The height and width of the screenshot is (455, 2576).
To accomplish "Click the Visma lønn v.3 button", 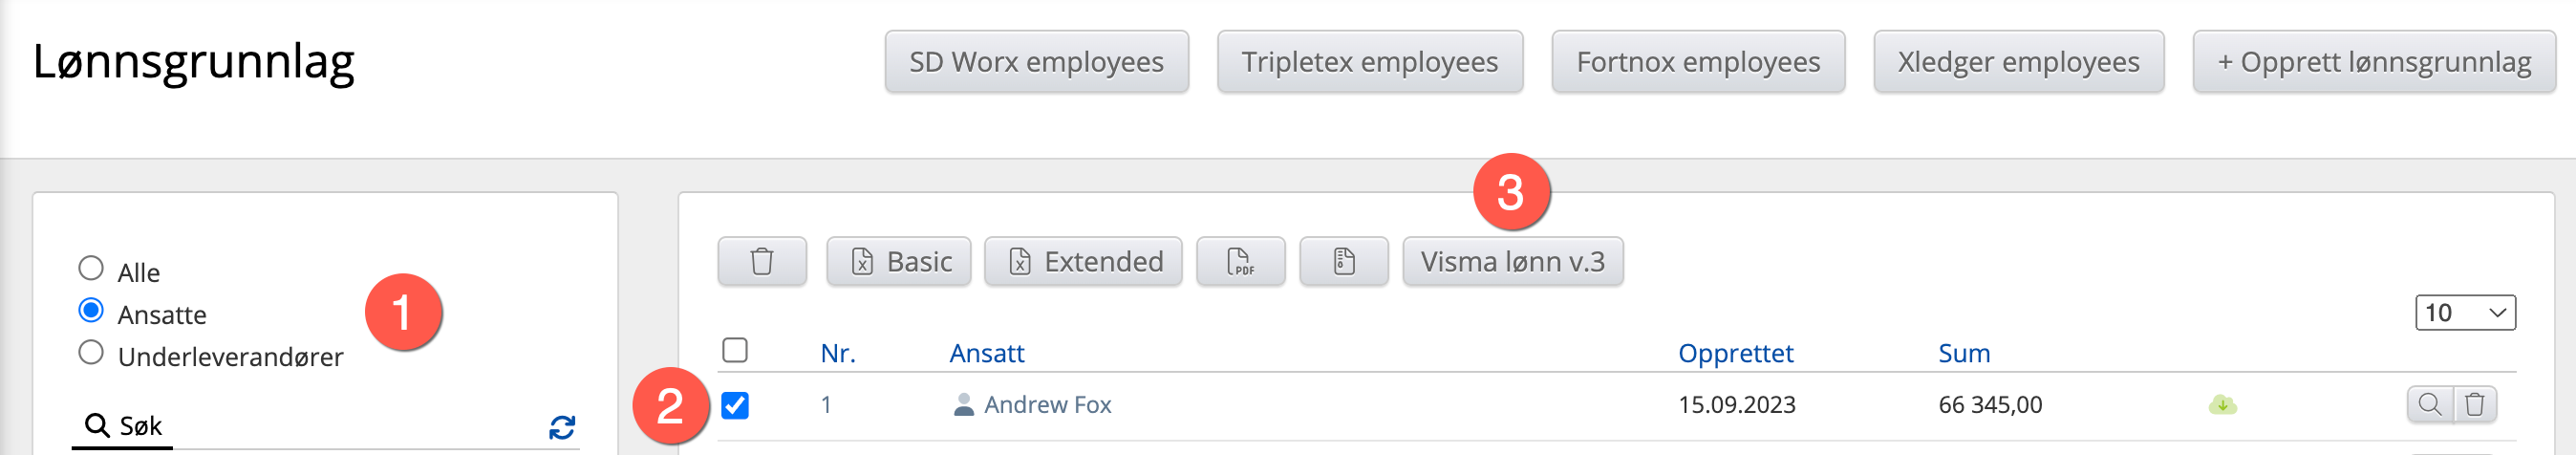I will point(1511,262).
